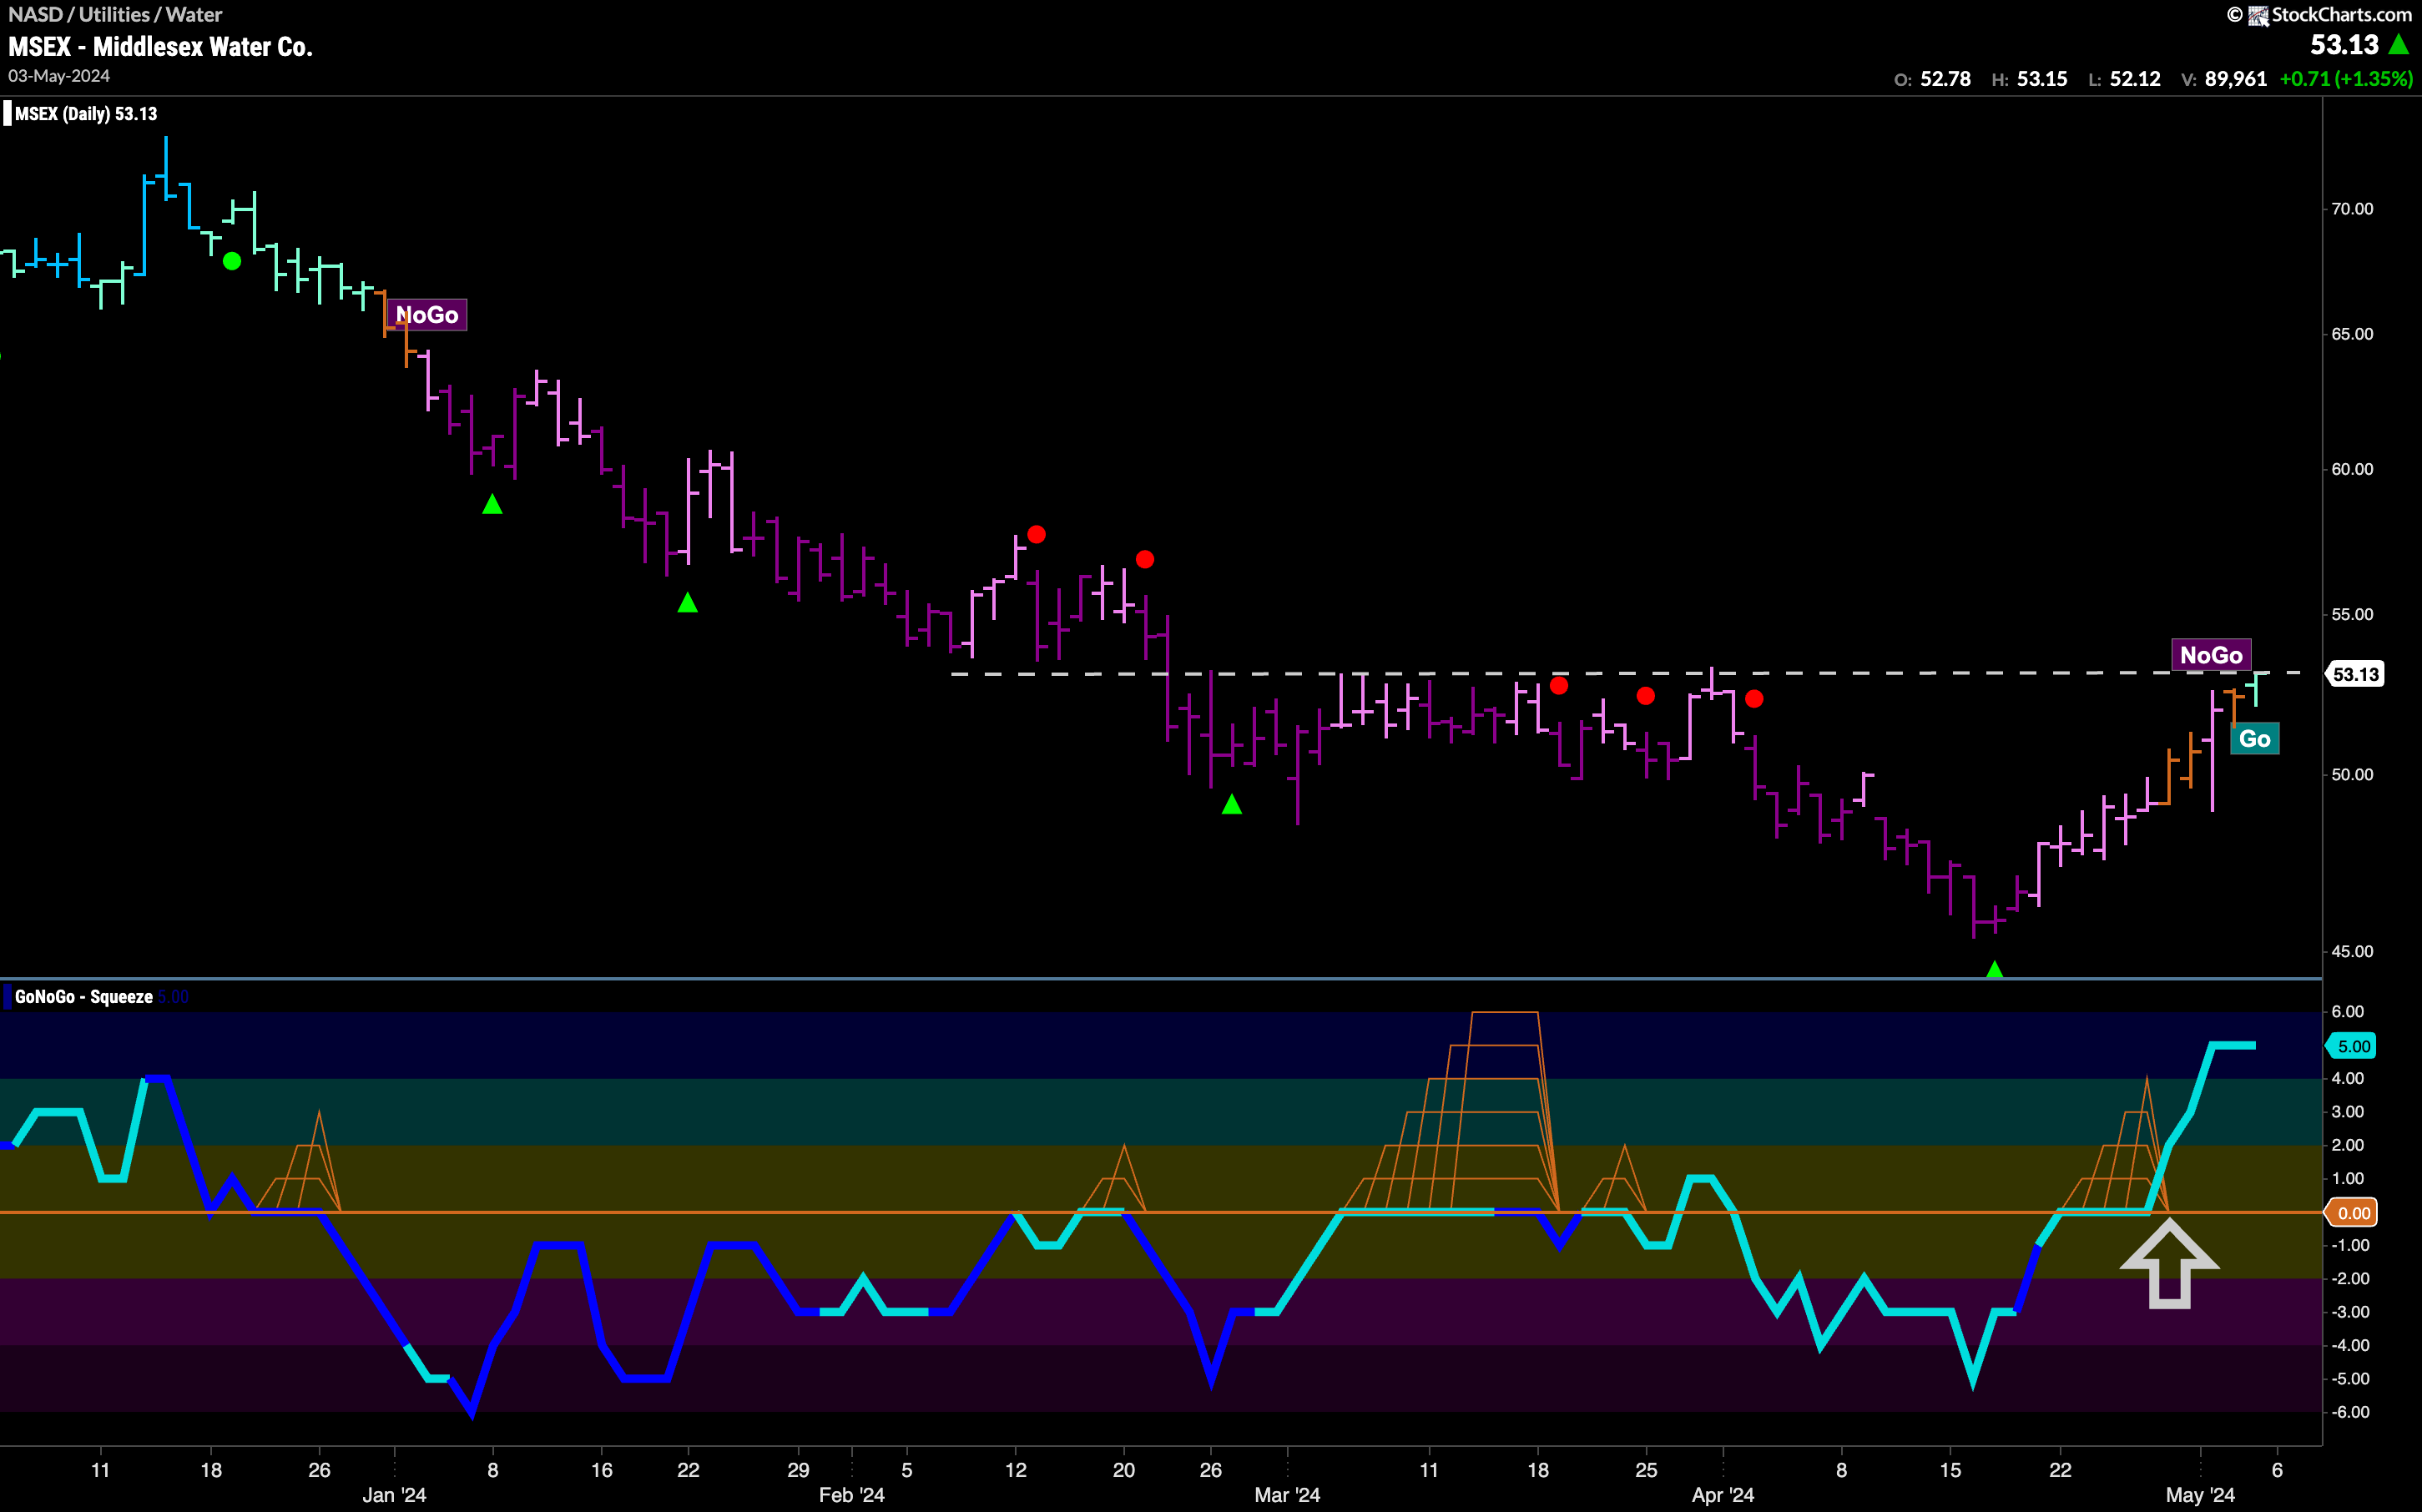Click the 55.00 price axis label

pos(2352,614)
